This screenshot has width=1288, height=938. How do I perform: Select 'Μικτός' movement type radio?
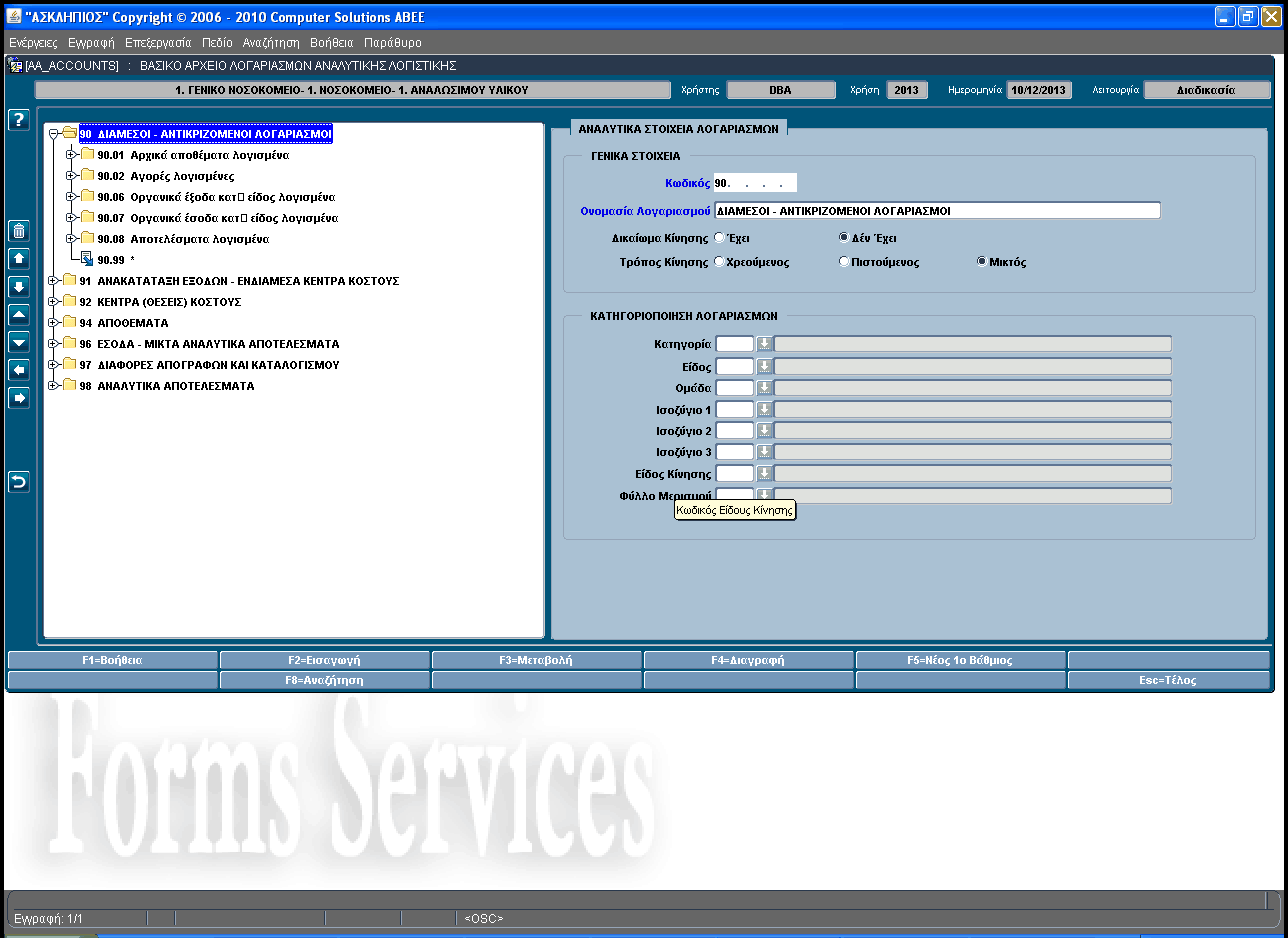pyautogui.click(x=982, y=262)
